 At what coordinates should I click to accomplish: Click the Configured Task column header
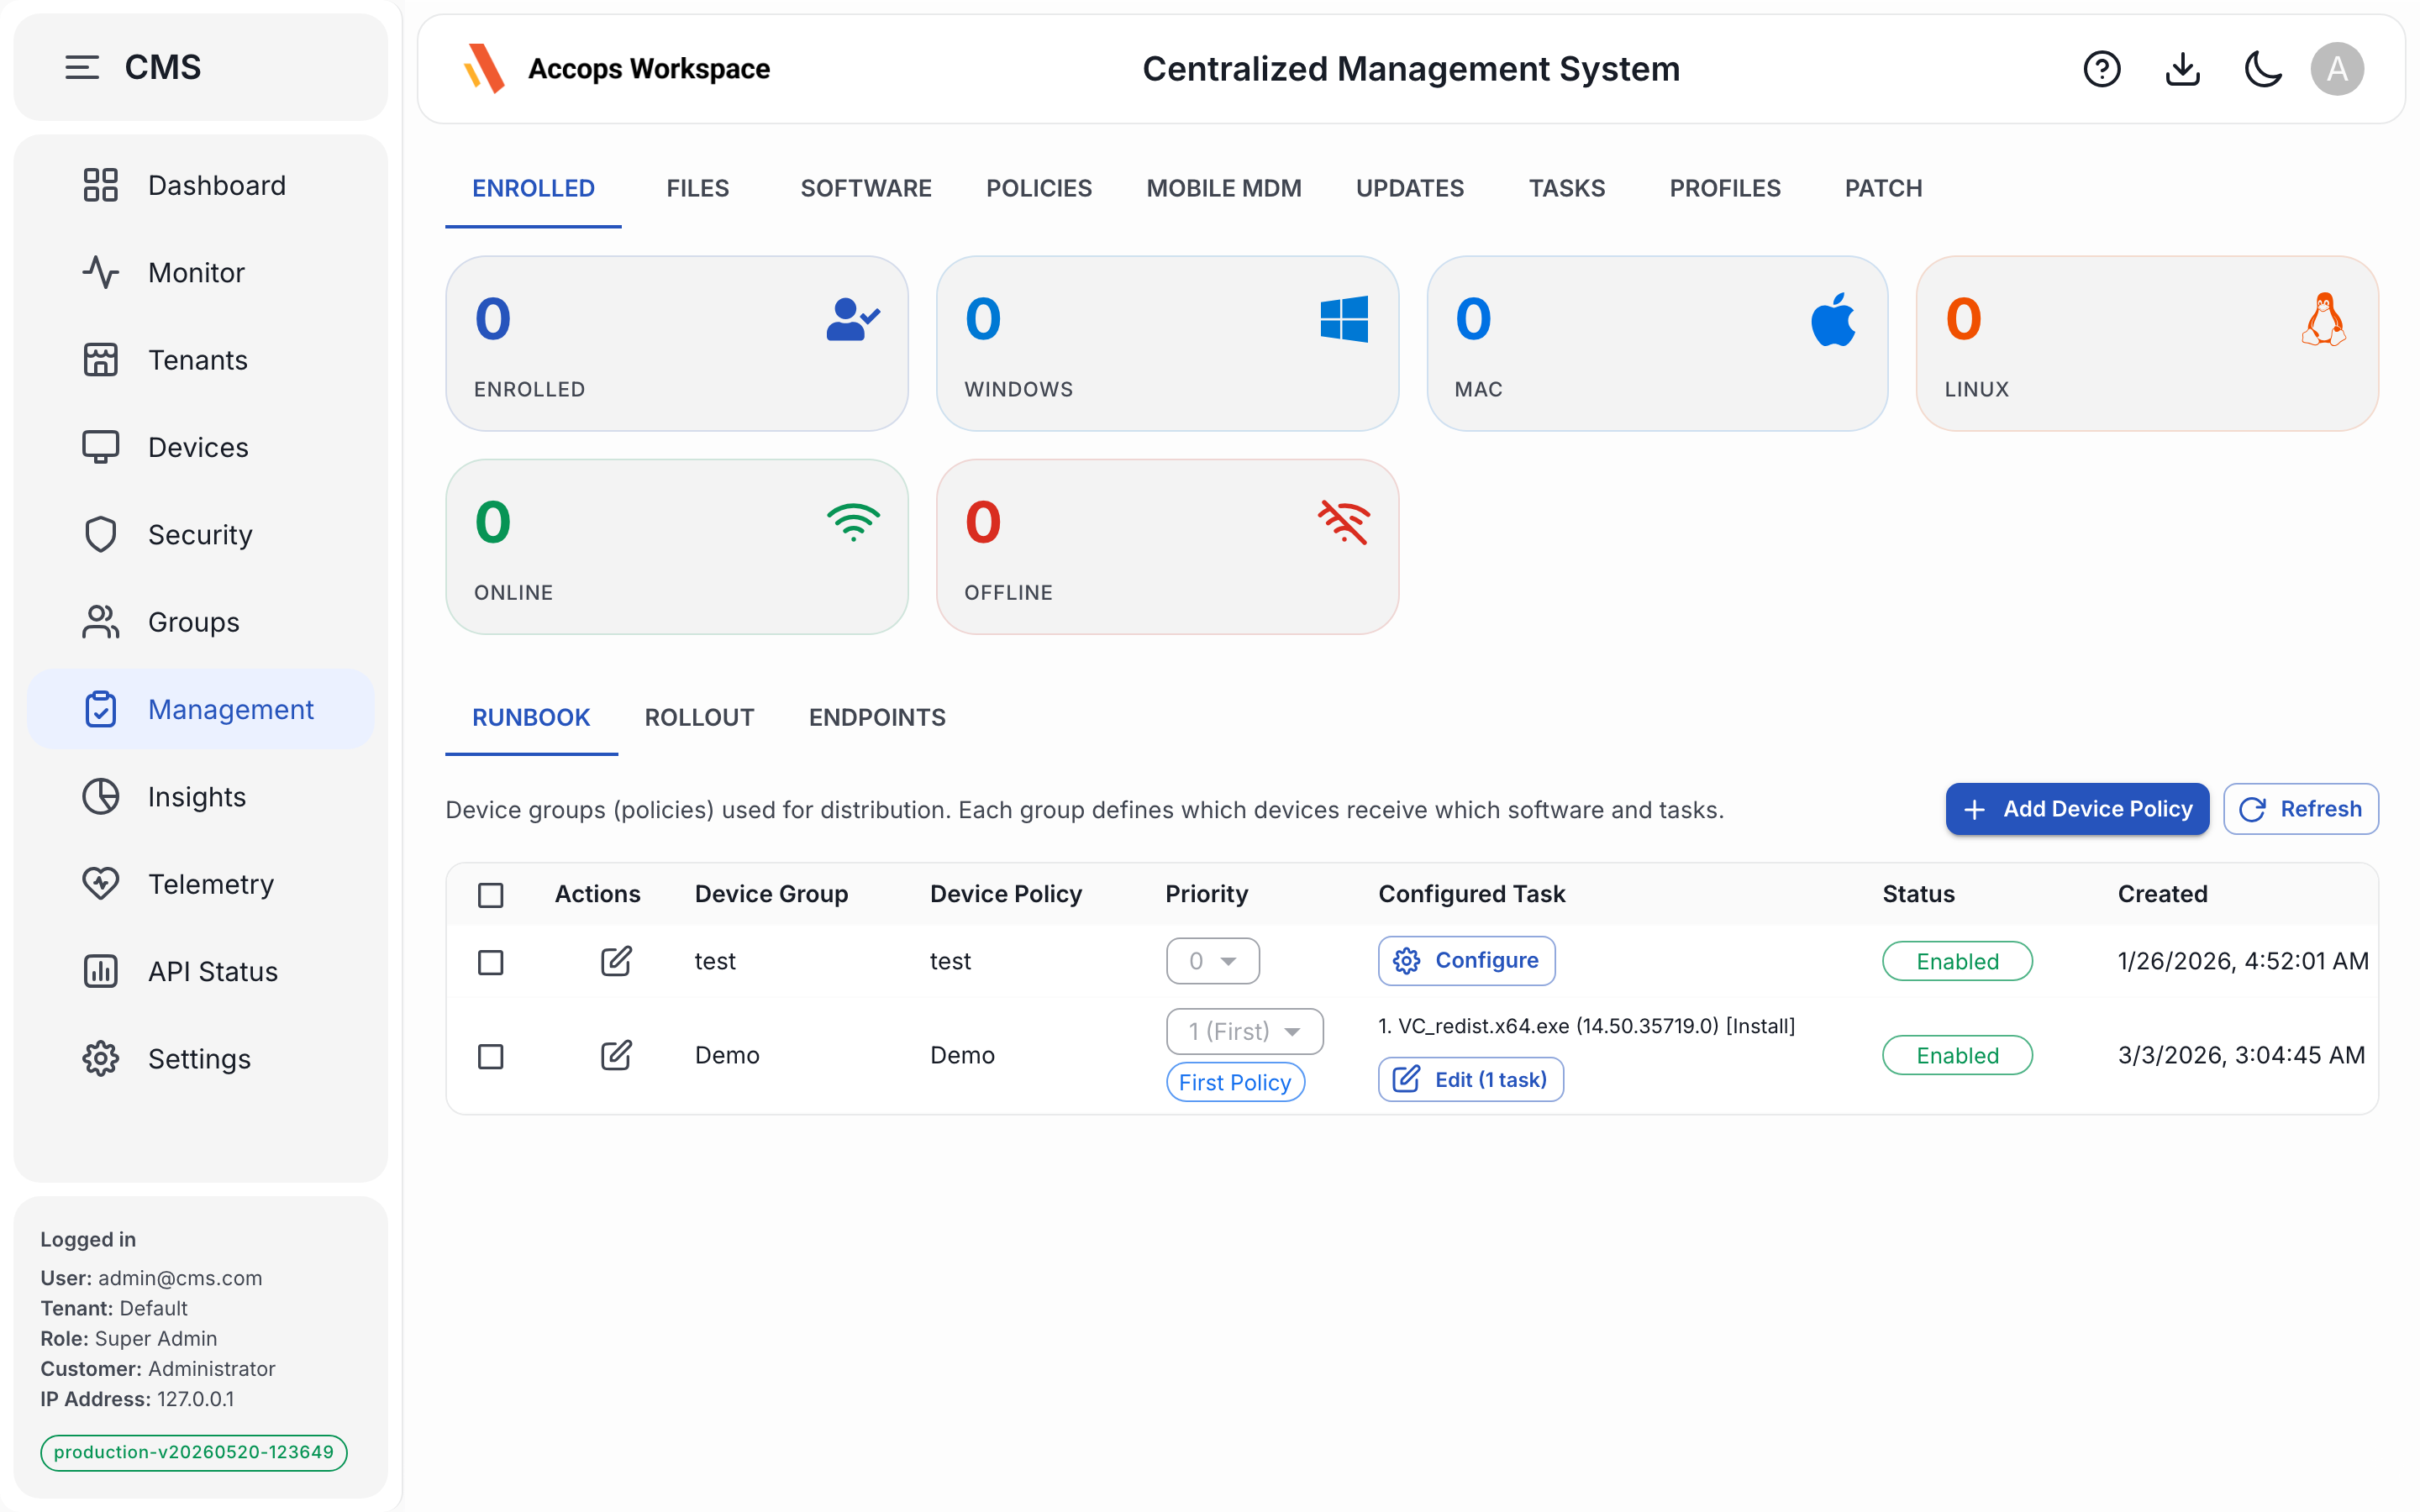tap(1471, 893)
